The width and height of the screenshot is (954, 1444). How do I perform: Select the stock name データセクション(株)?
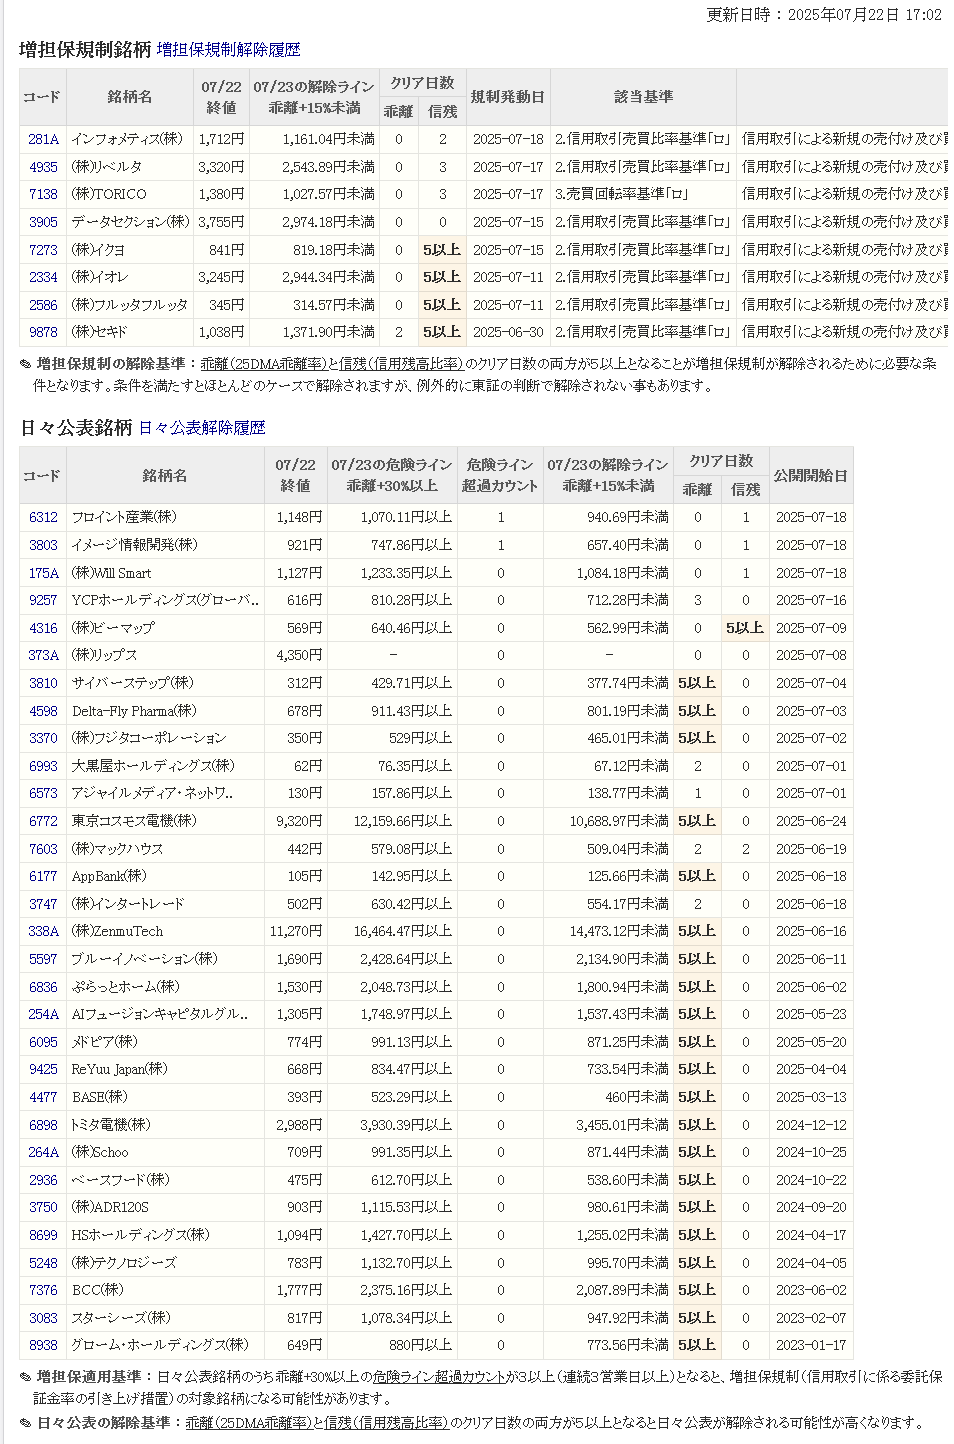(130, 222)
